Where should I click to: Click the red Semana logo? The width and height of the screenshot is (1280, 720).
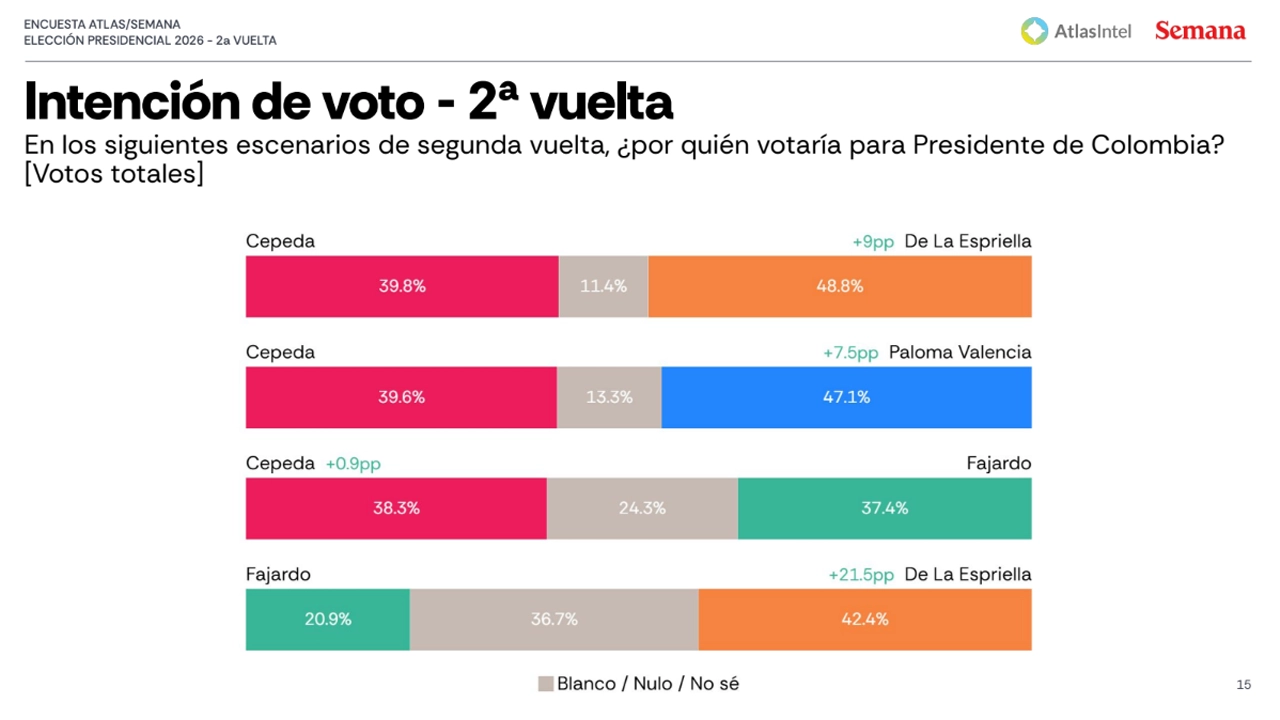click(x=1200, y=31)
